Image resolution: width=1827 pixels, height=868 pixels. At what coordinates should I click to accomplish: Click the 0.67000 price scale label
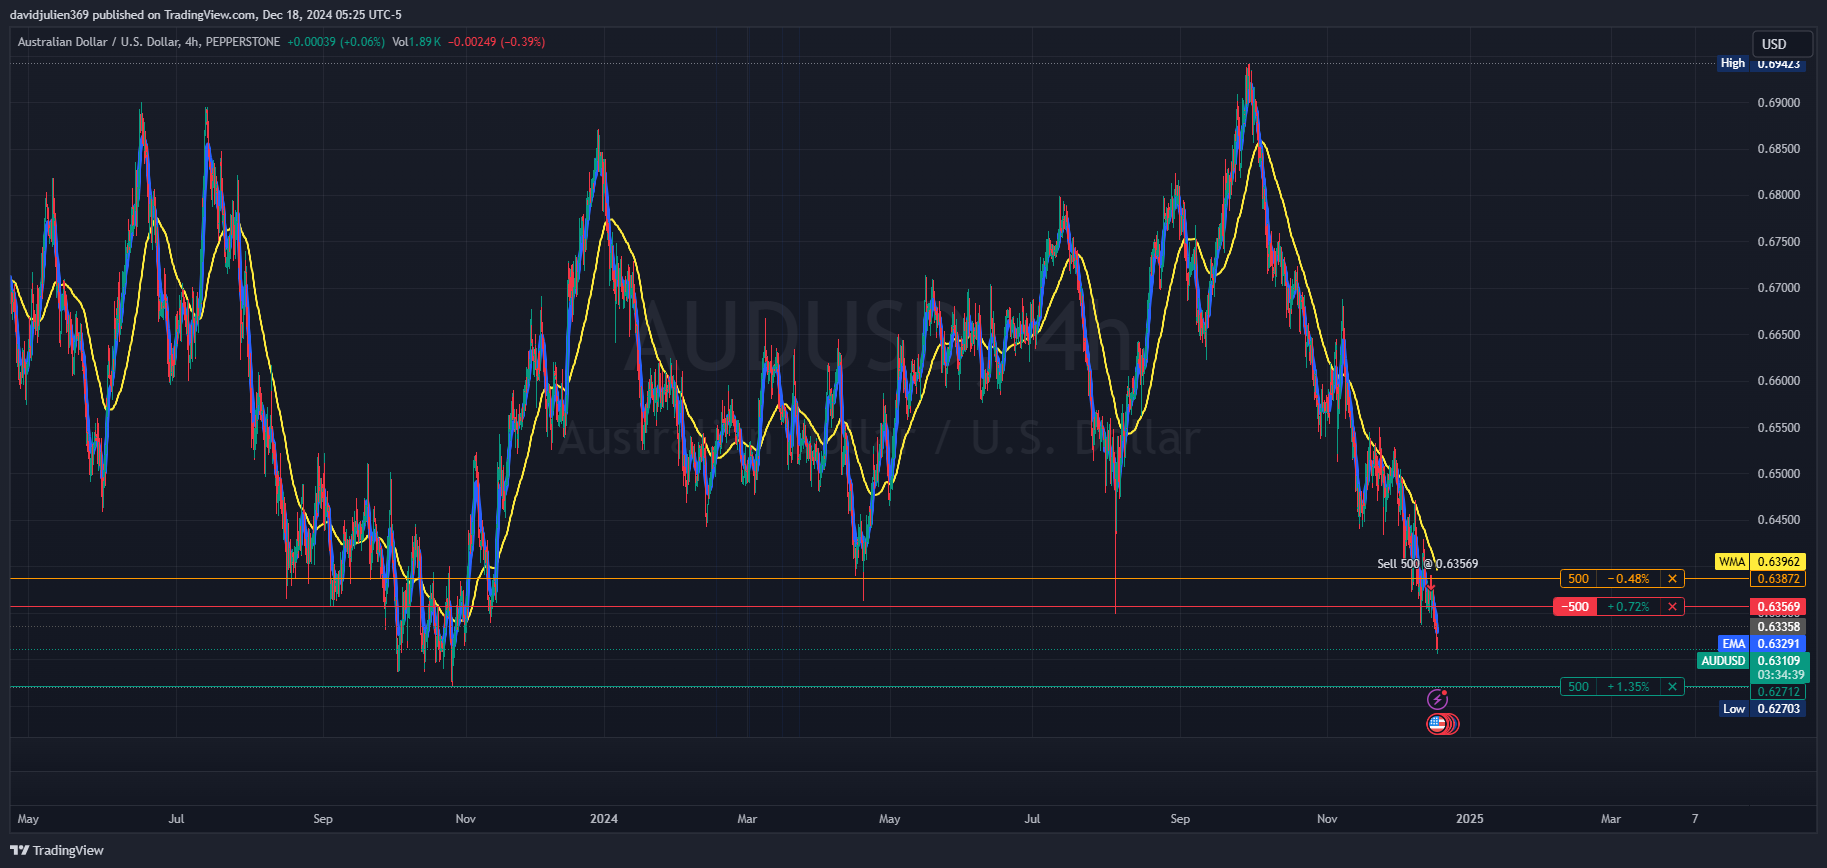1778,288
